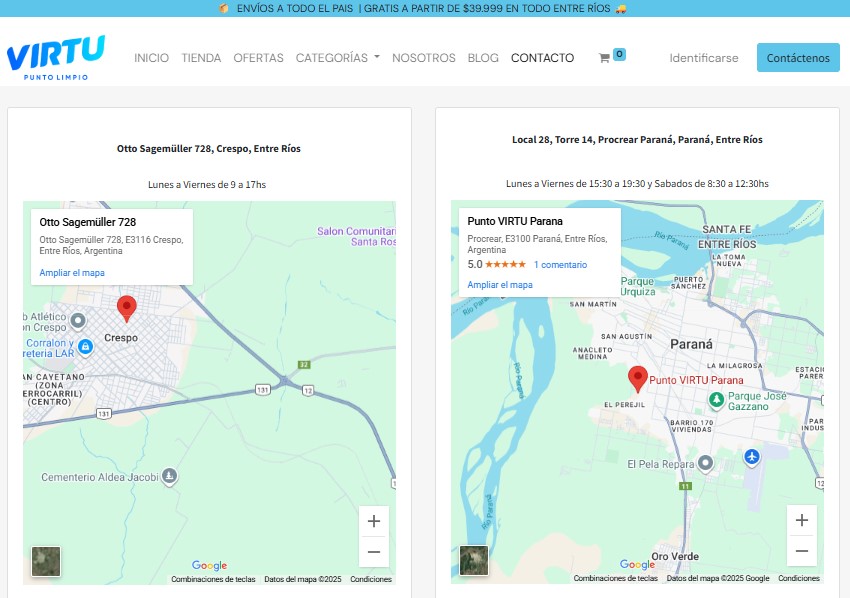The image size is (850, 598).
Task: Zoom in on the Crespo map
Action: [x=374, y=521]
